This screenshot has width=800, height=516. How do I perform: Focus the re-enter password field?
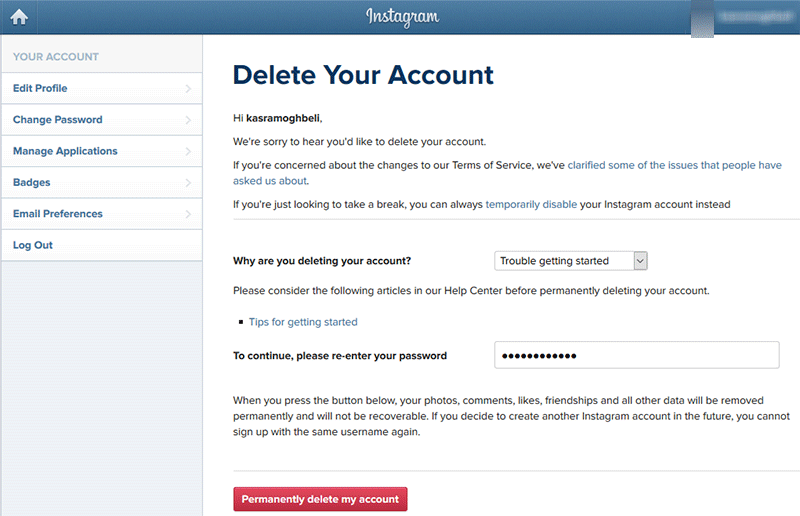coord(636,355)
